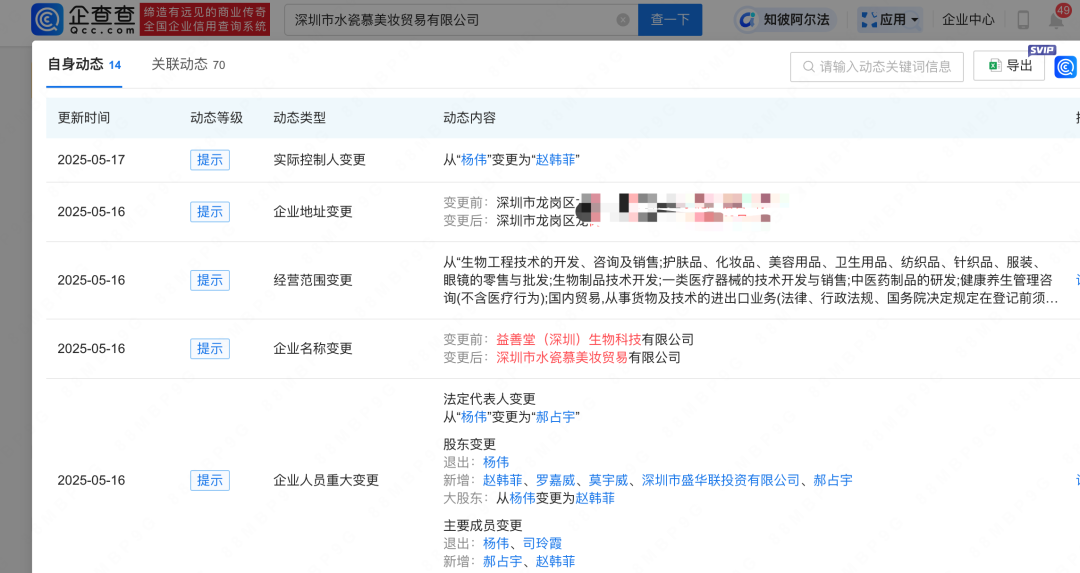Click the magnifier icon in keyword search
Image resolution: width=1080 pixels, height=573 pixels.
click(806, 67)
